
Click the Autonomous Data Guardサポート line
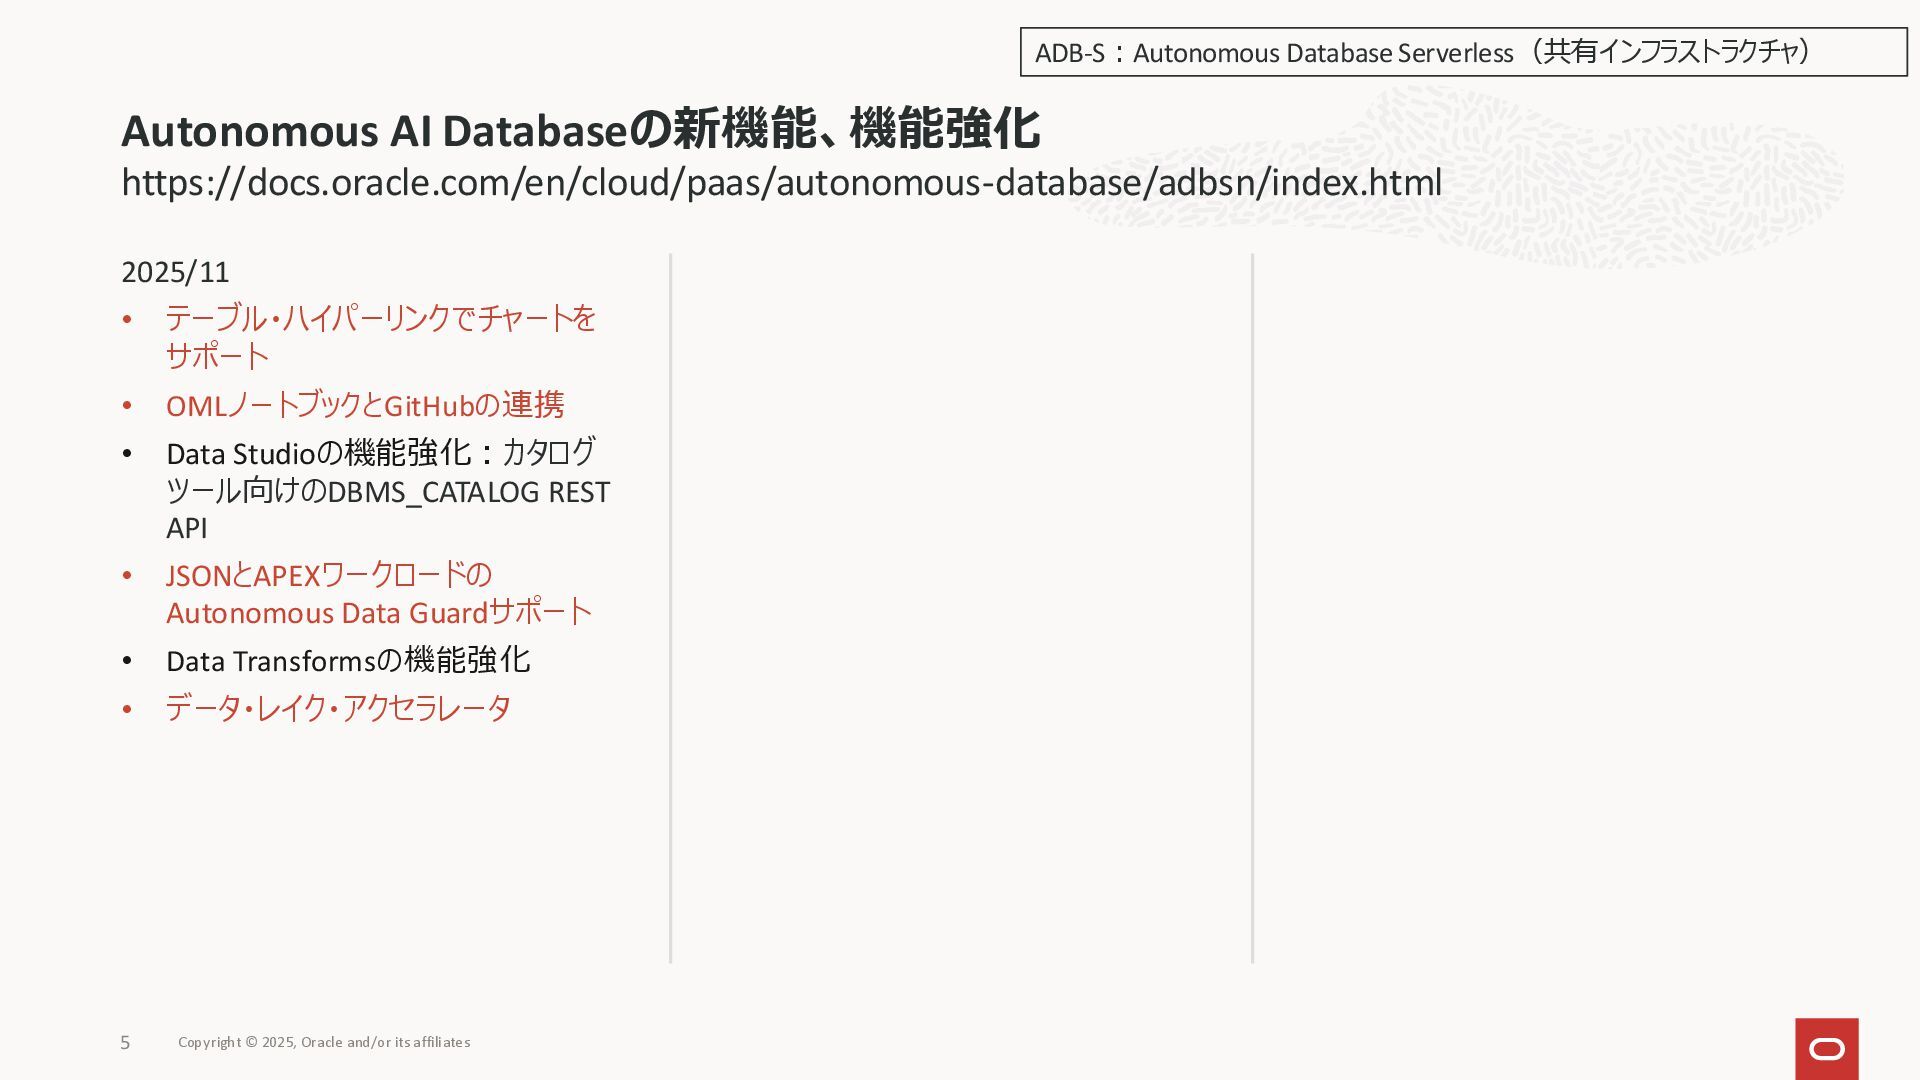coord(378,612)
